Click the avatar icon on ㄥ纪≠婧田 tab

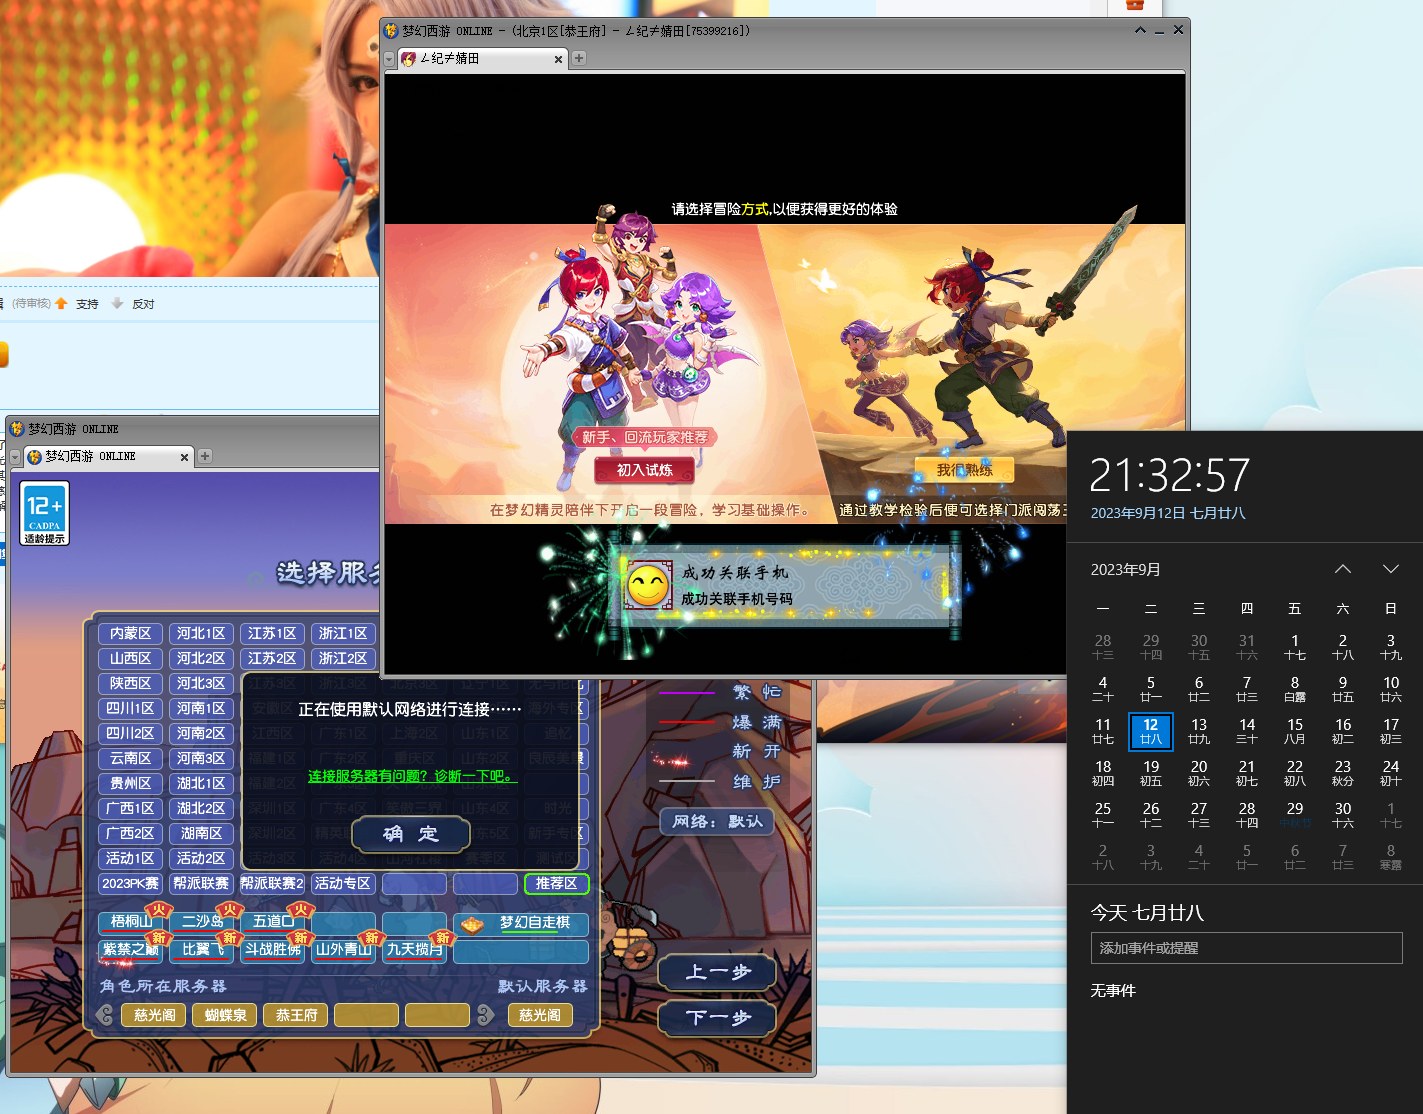(409, 59)
